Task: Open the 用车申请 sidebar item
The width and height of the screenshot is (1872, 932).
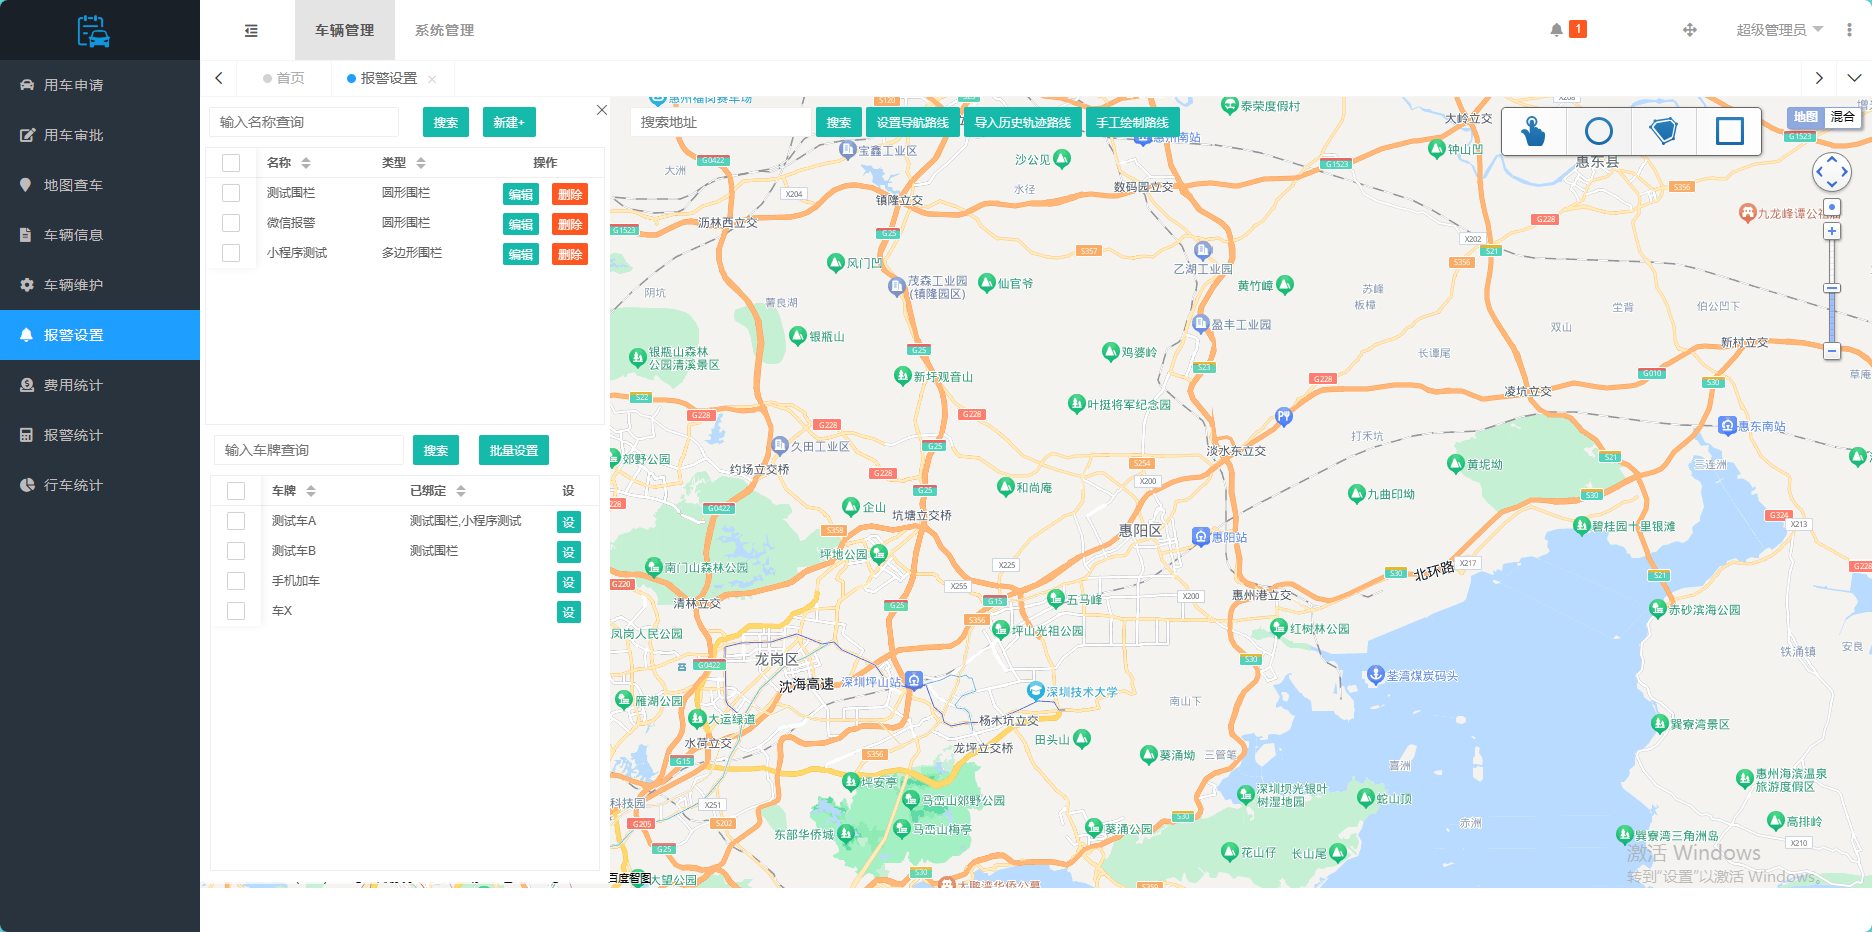Action: click(100, 85)
